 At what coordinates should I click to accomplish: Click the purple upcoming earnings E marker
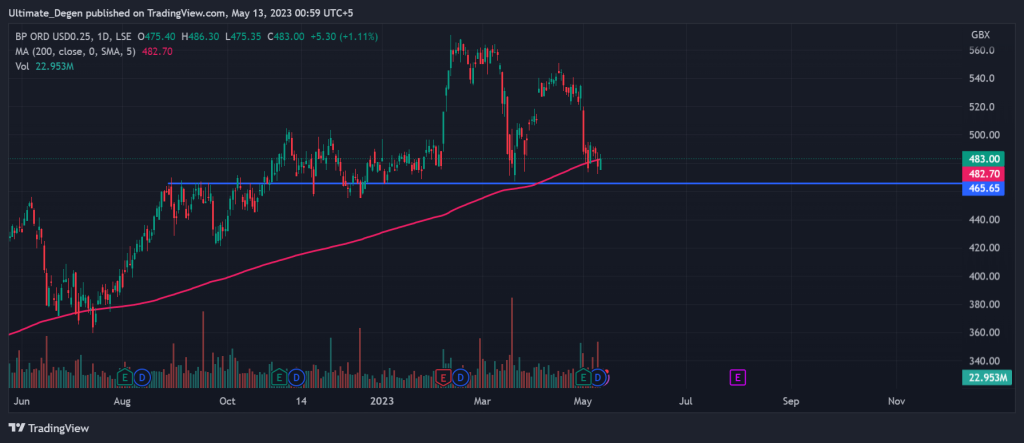(738, 377)
